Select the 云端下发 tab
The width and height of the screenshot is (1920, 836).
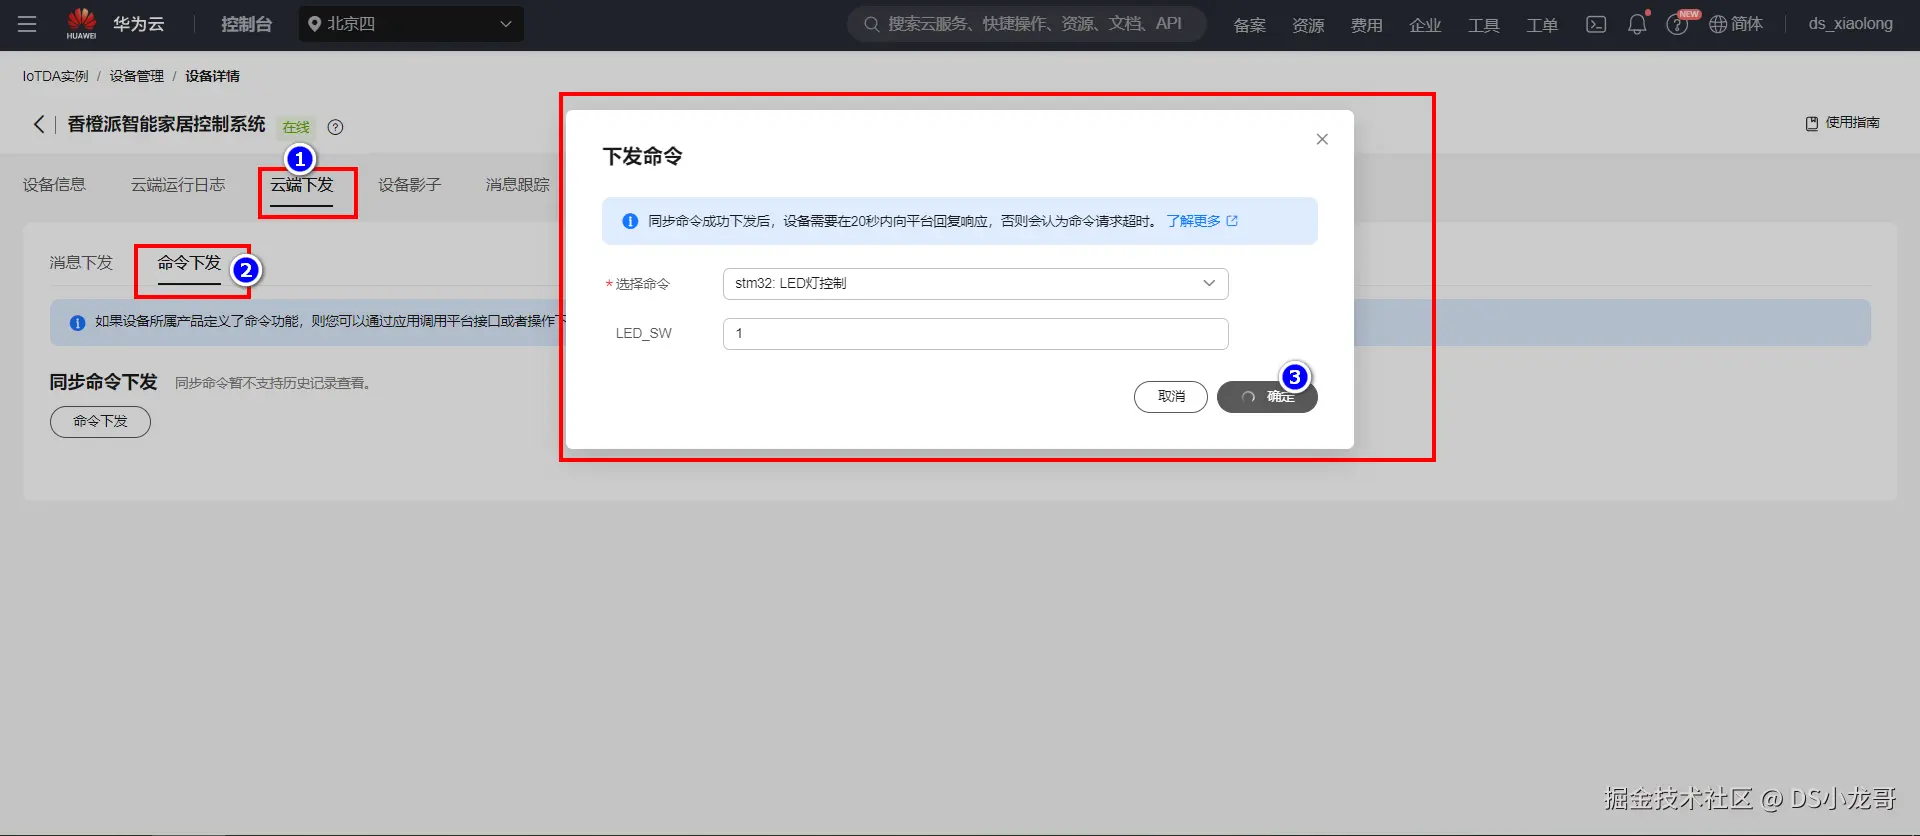302,185
